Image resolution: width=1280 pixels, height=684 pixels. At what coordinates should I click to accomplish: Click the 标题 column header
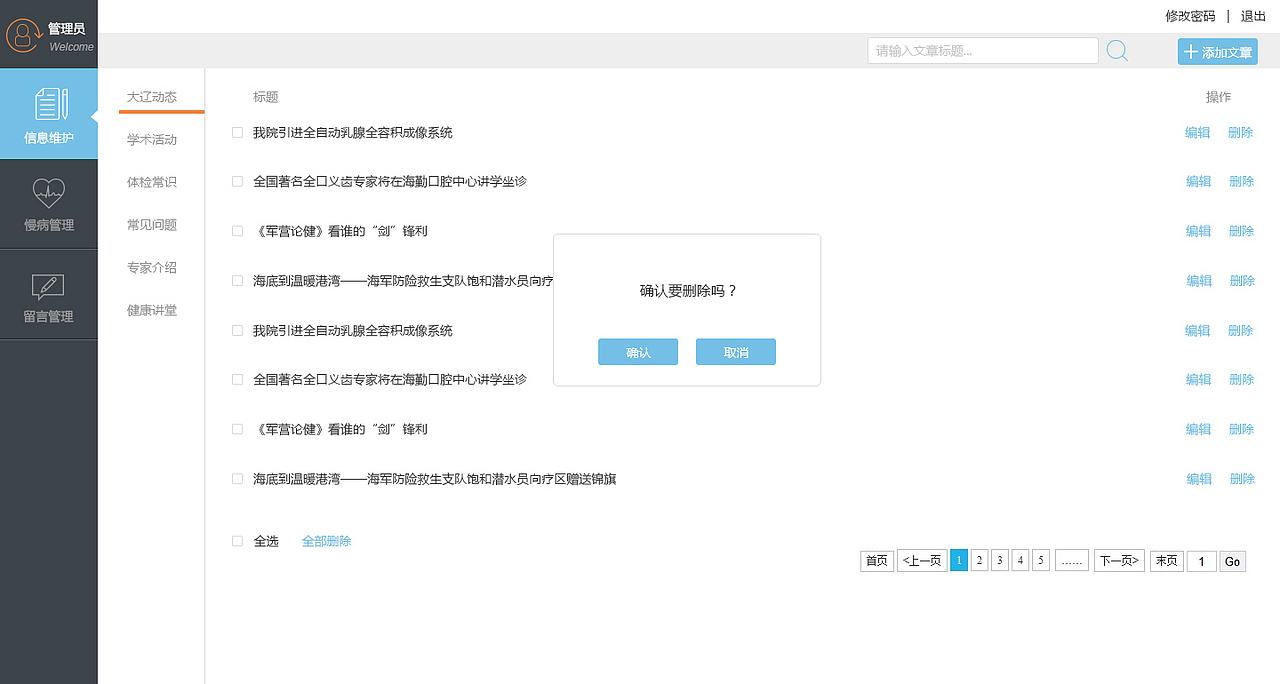click(x=266, y=97)
